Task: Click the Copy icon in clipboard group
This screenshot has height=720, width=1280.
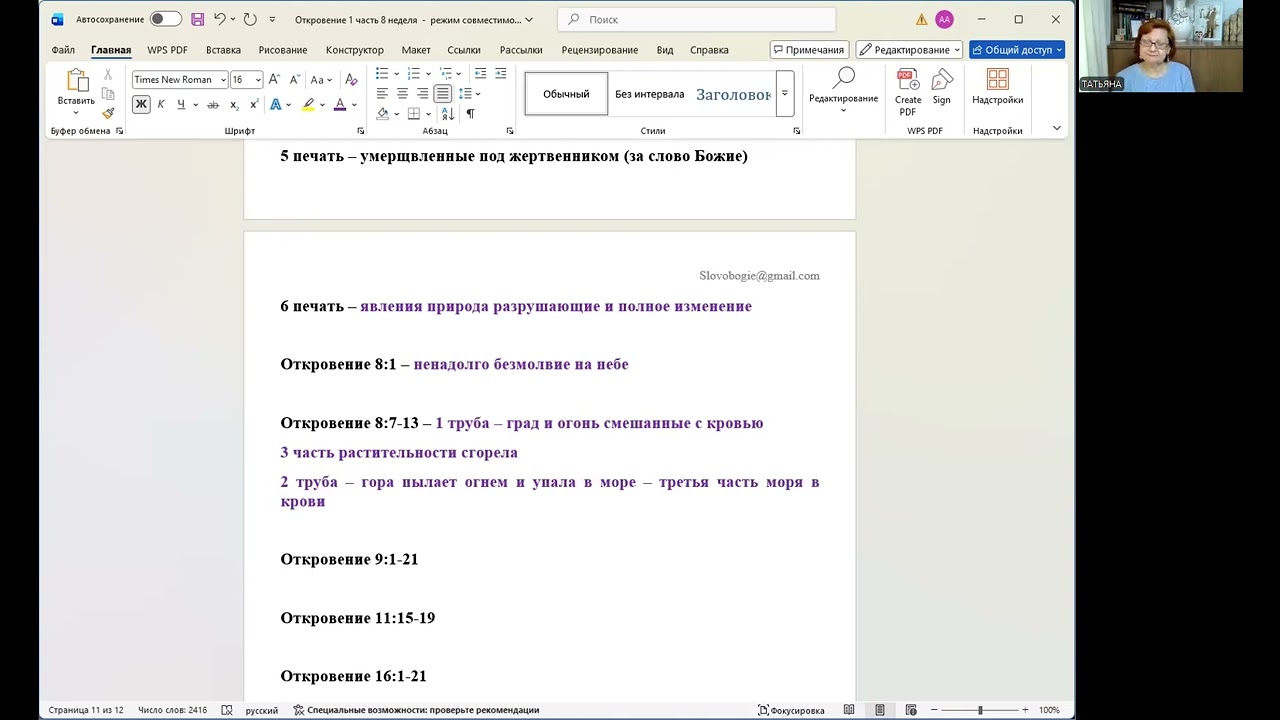Action: coord(108,94)
